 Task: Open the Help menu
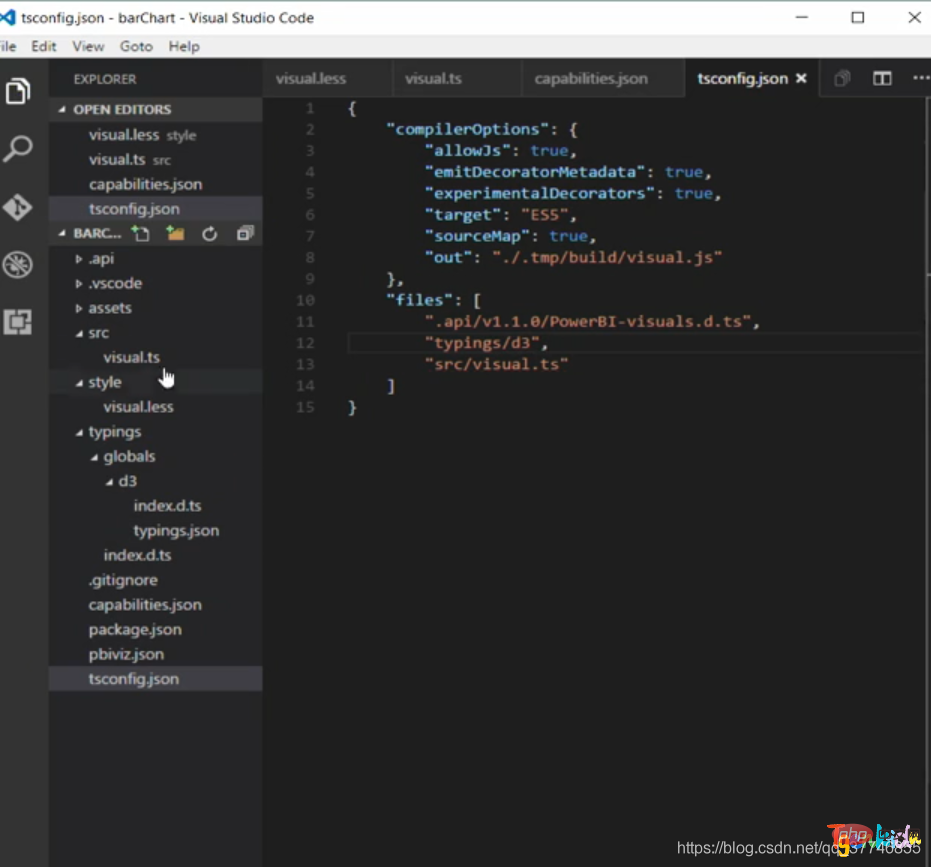point(184,46)
